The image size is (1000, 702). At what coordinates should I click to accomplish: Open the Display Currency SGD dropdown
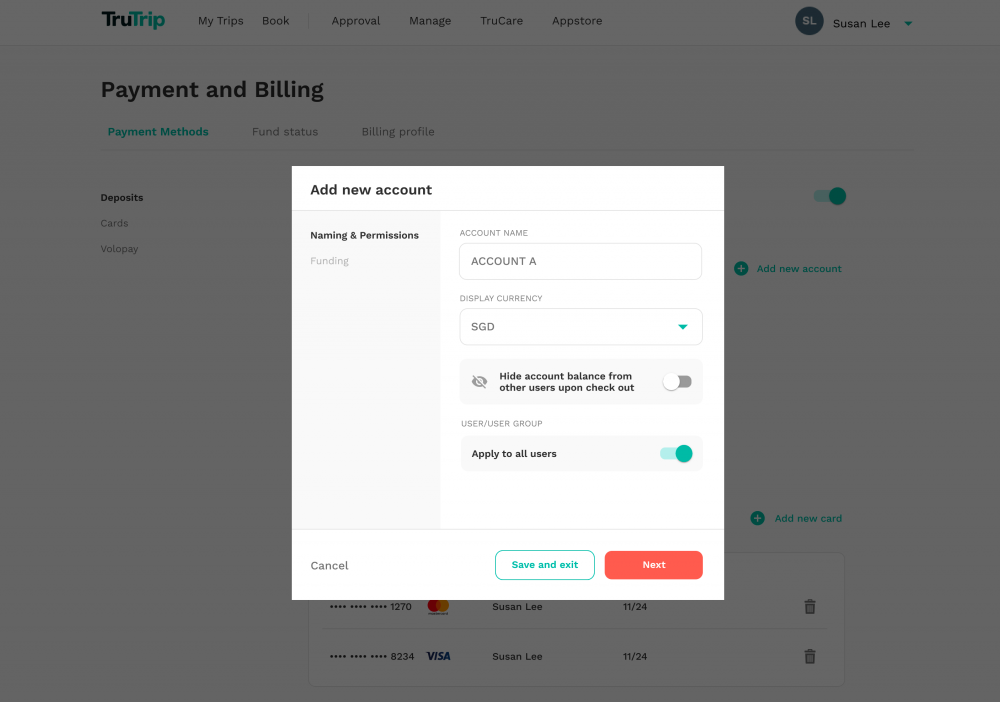click(580, 326)
